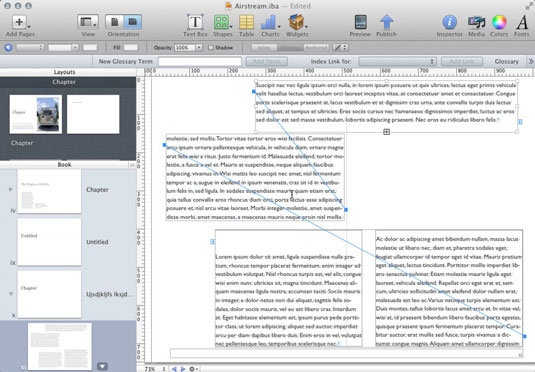Select the Untitled page thumbnail
The height and width of the screenshot is (372, 535).
pyautogui.click(x=49, y=242)
